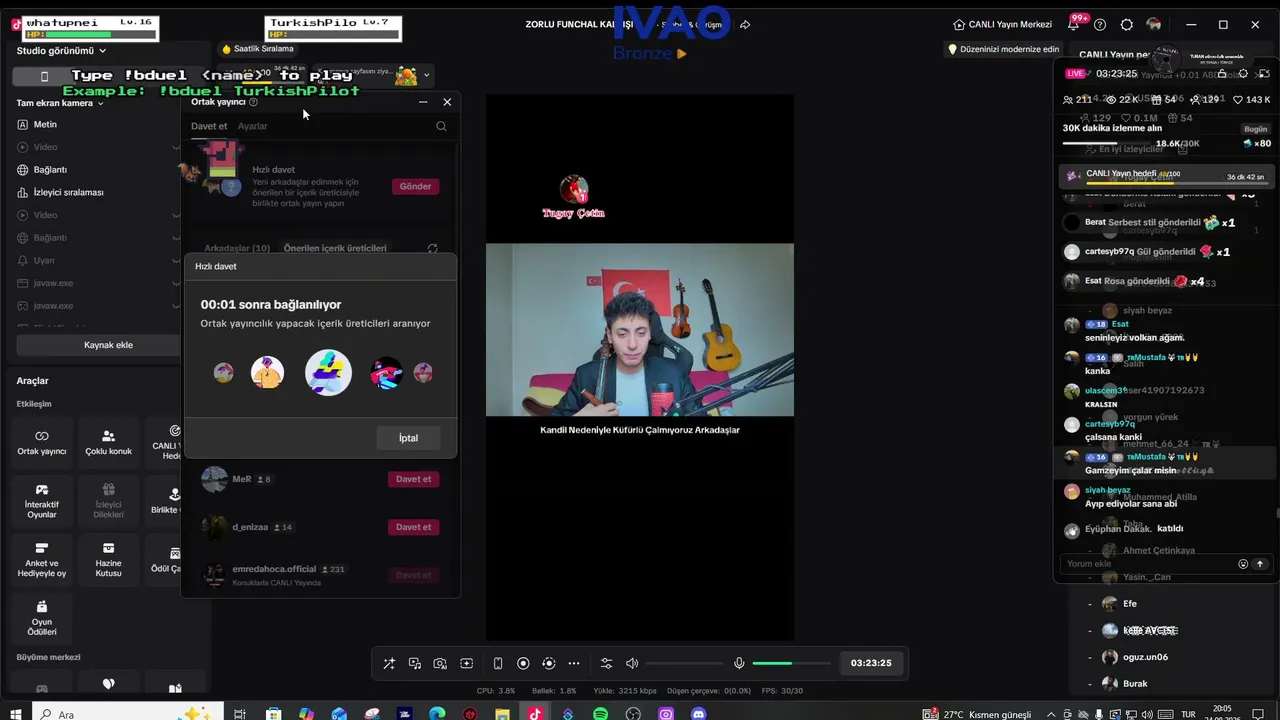The image size is (1280, 720).
Task: Open Oyun Ödülleri tool
Action: (x=42, y=618)
